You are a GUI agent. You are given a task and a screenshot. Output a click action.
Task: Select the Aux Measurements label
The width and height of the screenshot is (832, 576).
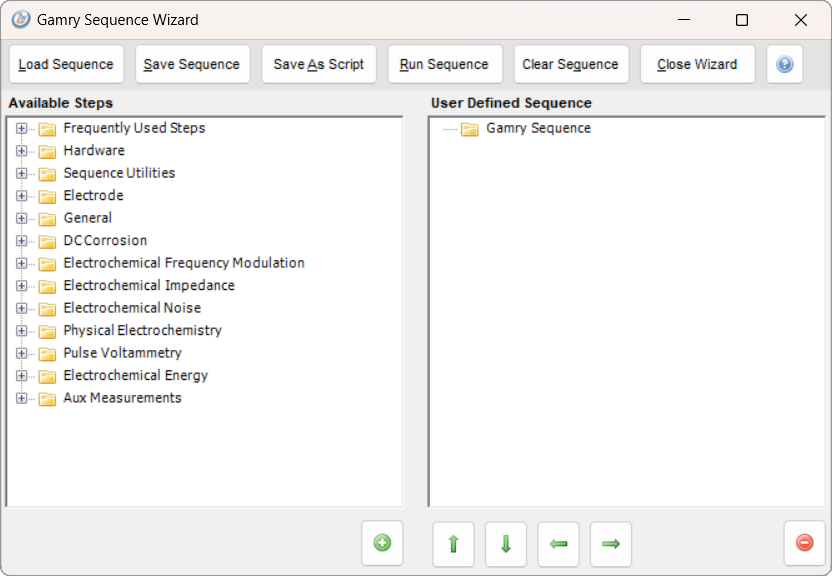pyautogui.click(x=123, y=398)
